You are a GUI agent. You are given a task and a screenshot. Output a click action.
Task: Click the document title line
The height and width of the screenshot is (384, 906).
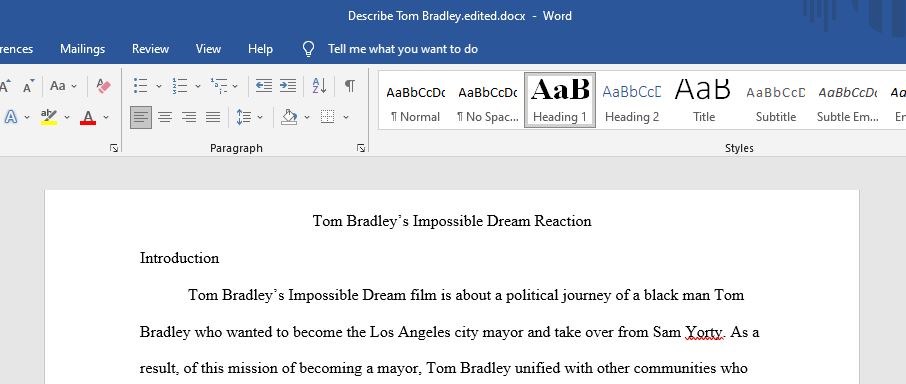click(452, 221)
